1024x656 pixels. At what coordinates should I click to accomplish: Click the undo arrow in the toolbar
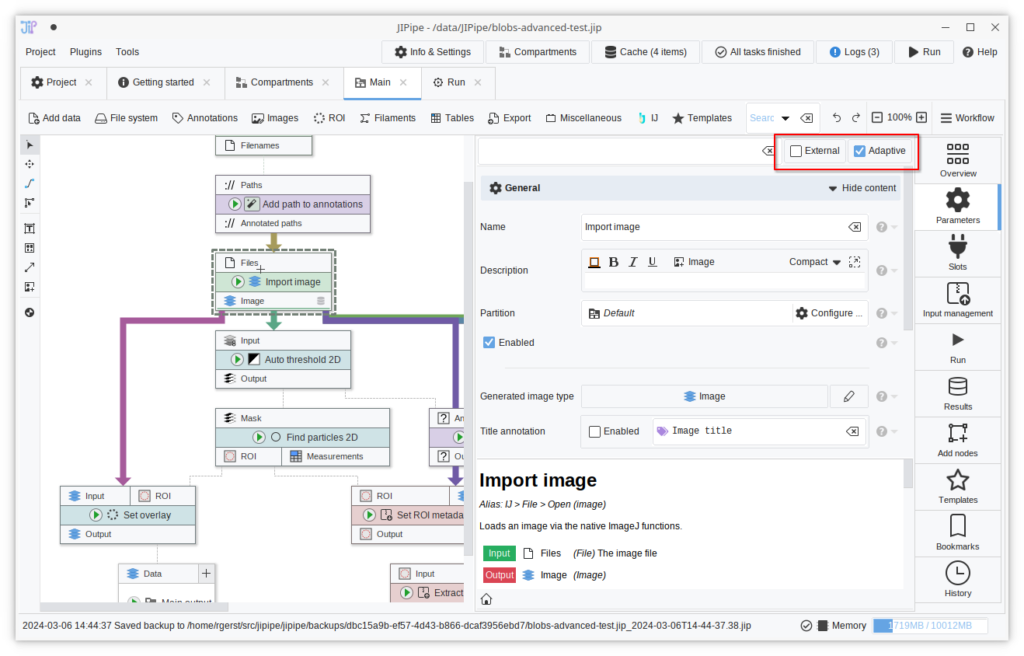837,118
